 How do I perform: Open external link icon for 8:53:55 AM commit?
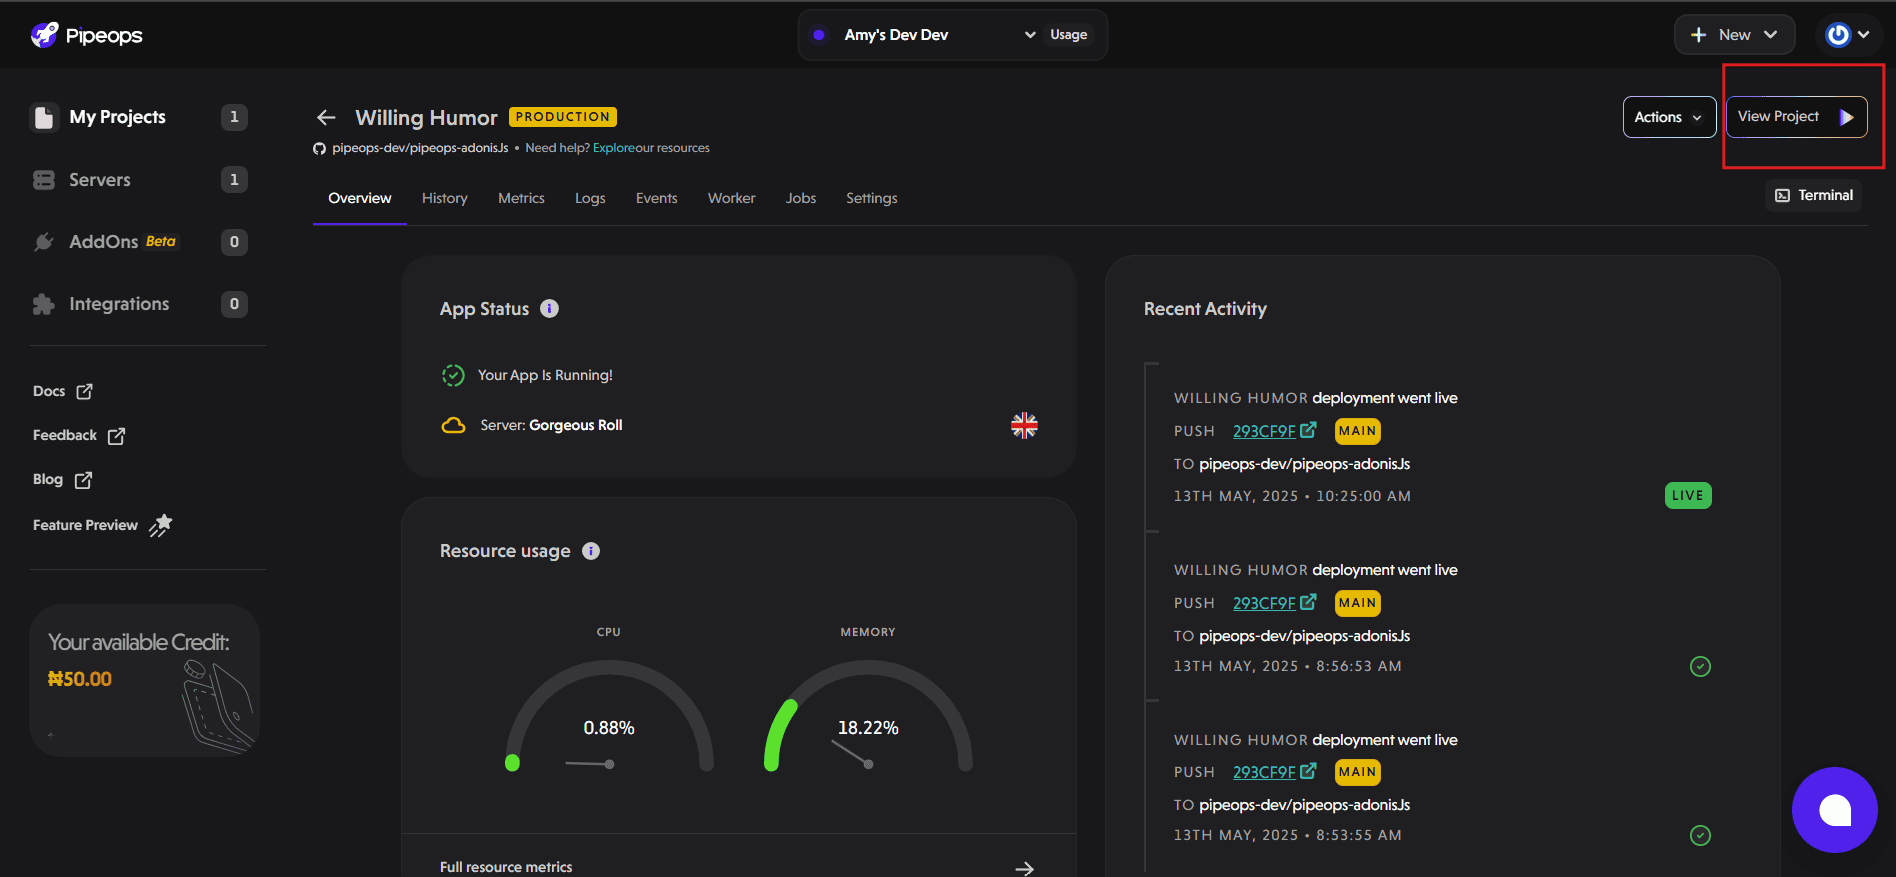(x=1308, y=771)
